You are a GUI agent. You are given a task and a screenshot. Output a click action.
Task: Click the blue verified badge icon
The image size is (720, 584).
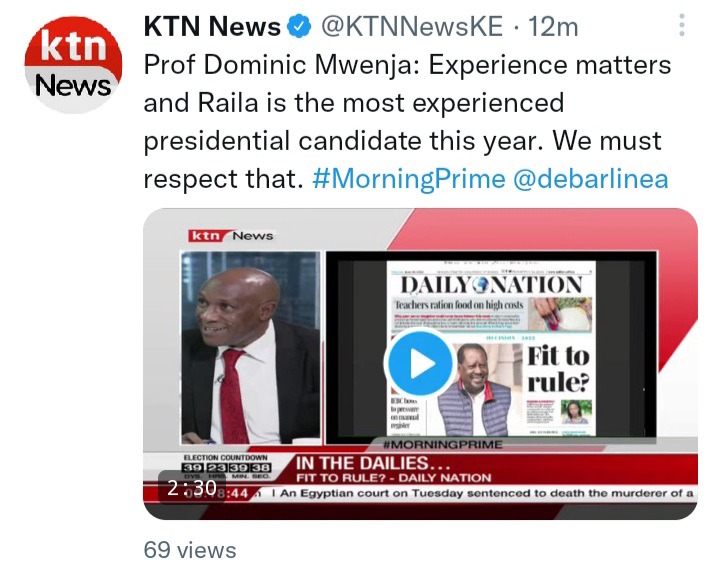click(299, 26)
